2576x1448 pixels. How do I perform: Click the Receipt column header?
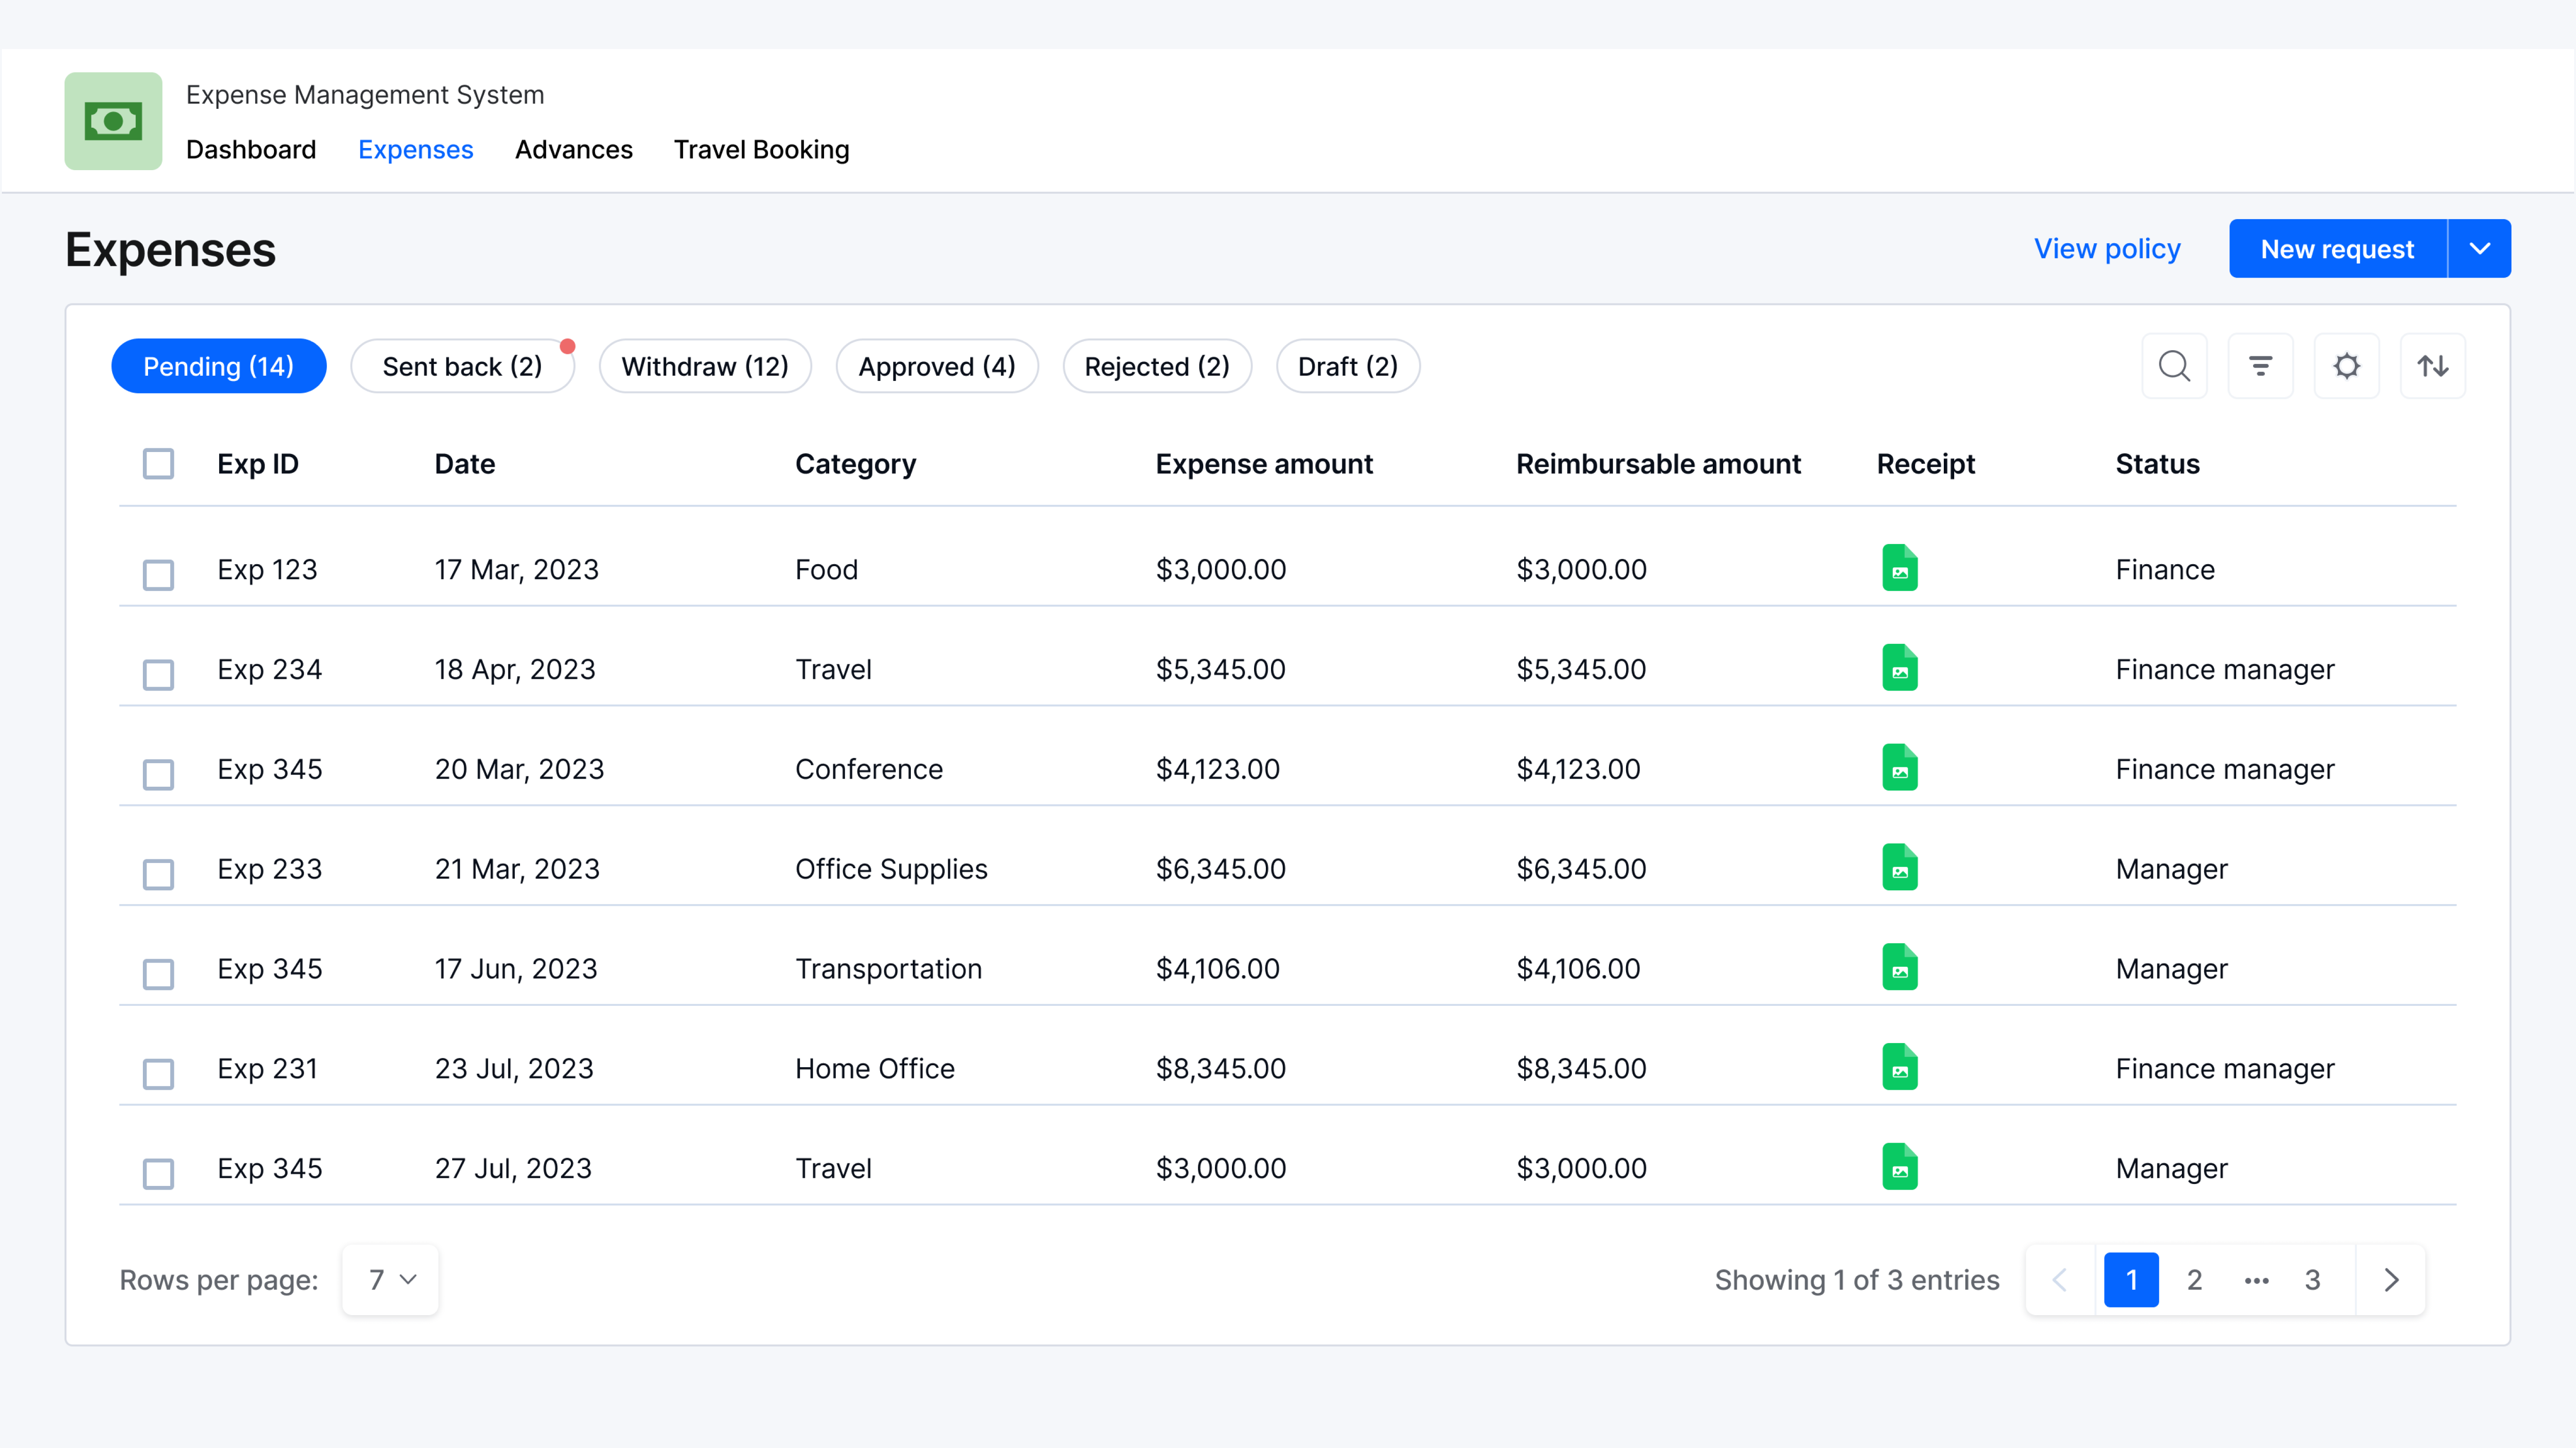tap(1926, 464)
